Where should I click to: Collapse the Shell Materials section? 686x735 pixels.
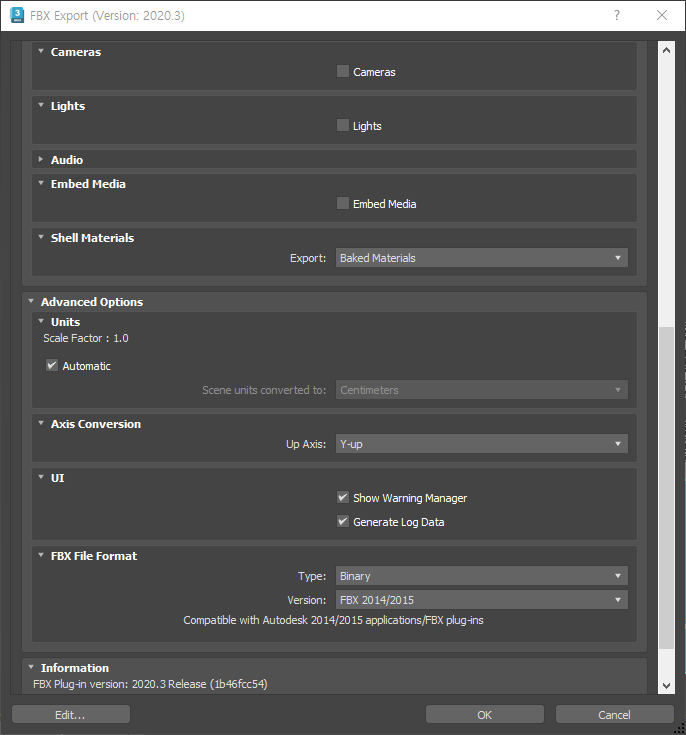coord(41,237)
